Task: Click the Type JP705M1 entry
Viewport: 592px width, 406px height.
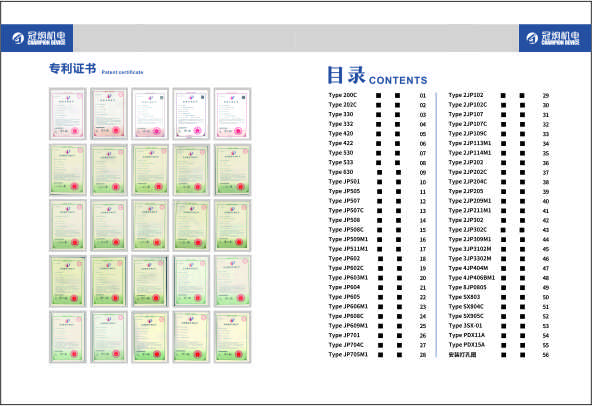Action: (x=348, y=355)
